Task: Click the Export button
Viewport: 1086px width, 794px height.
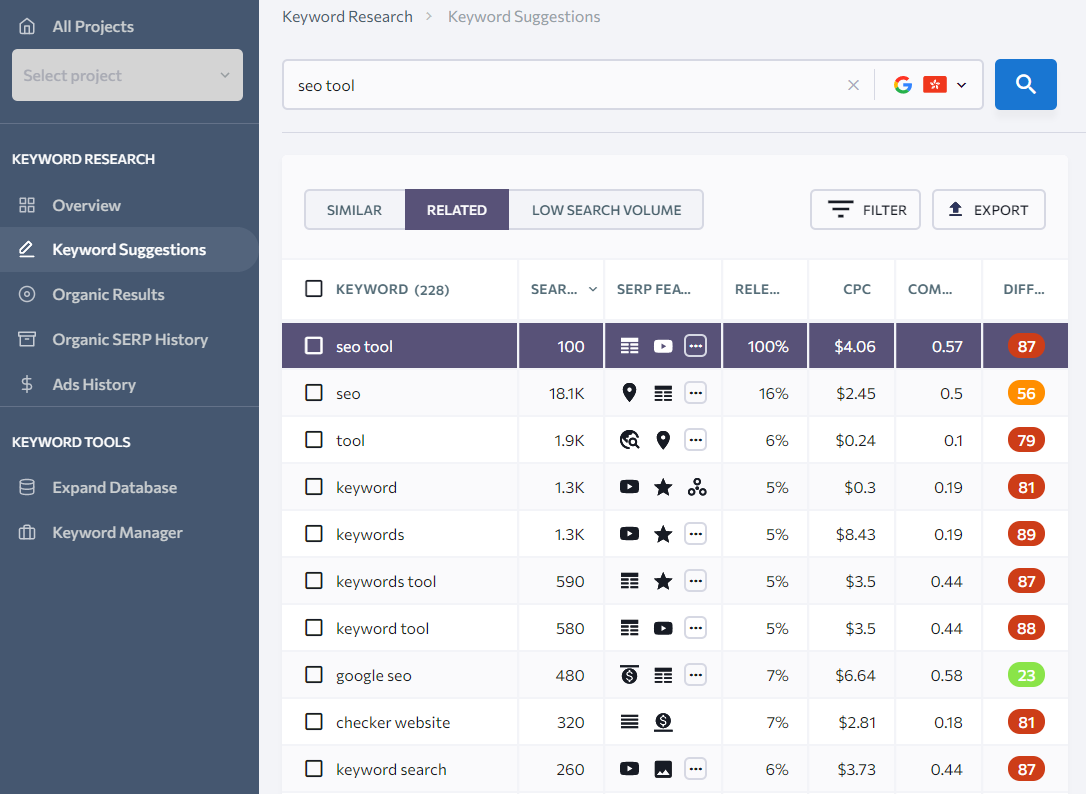Action: pos(988,210)
